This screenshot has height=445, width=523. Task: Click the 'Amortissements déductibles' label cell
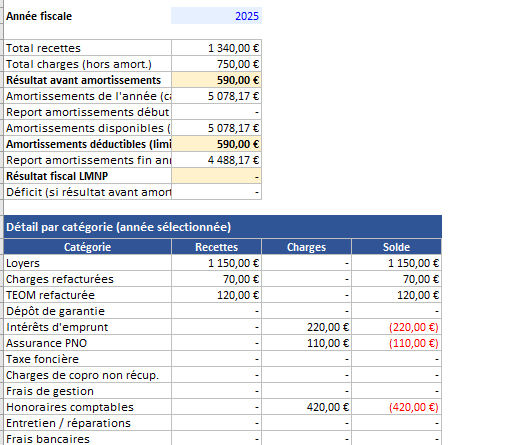click(88, 144)
